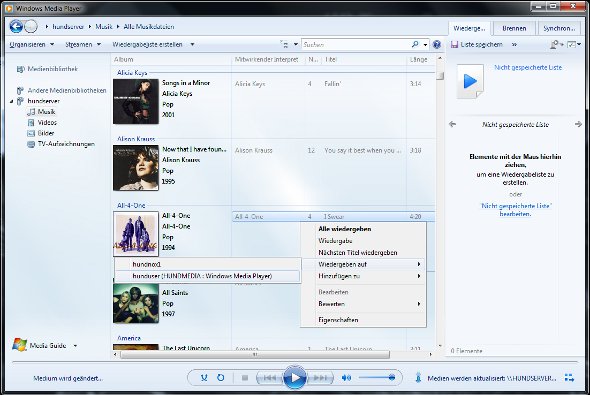
Task: Open Andere Medienbibliotheken
Action: click(67, 90)
